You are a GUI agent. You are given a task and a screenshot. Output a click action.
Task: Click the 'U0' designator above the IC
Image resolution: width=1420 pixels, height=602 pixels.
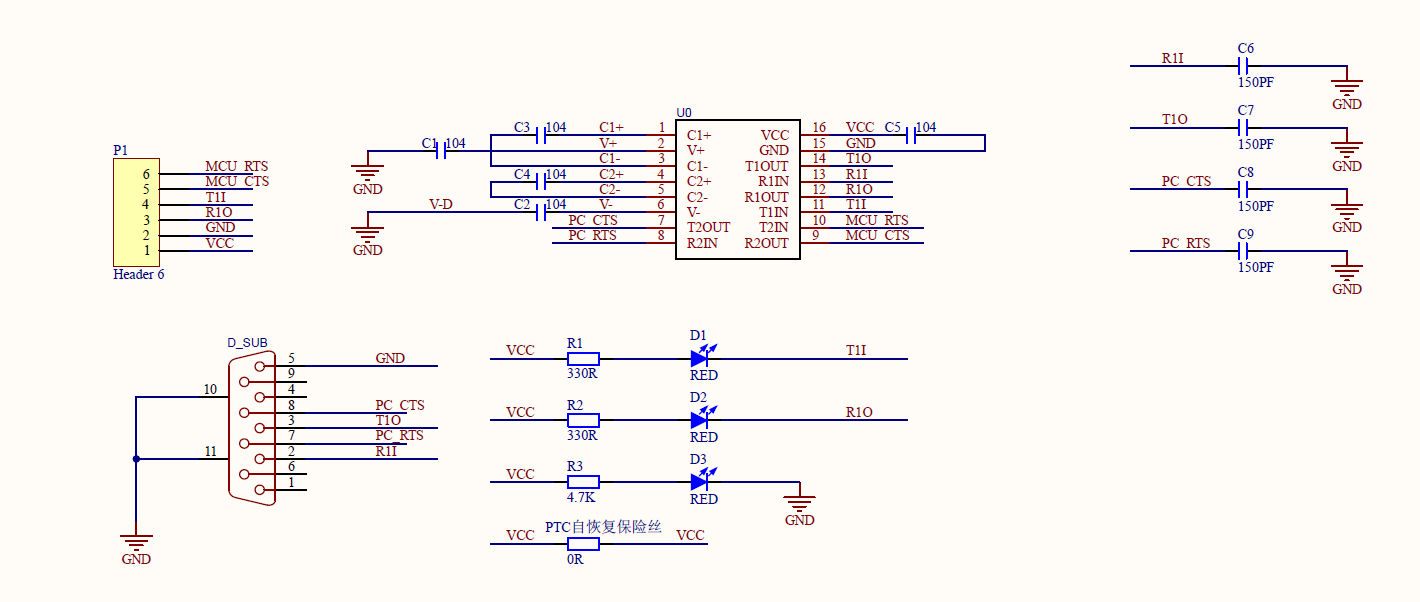tap(684, 113)
